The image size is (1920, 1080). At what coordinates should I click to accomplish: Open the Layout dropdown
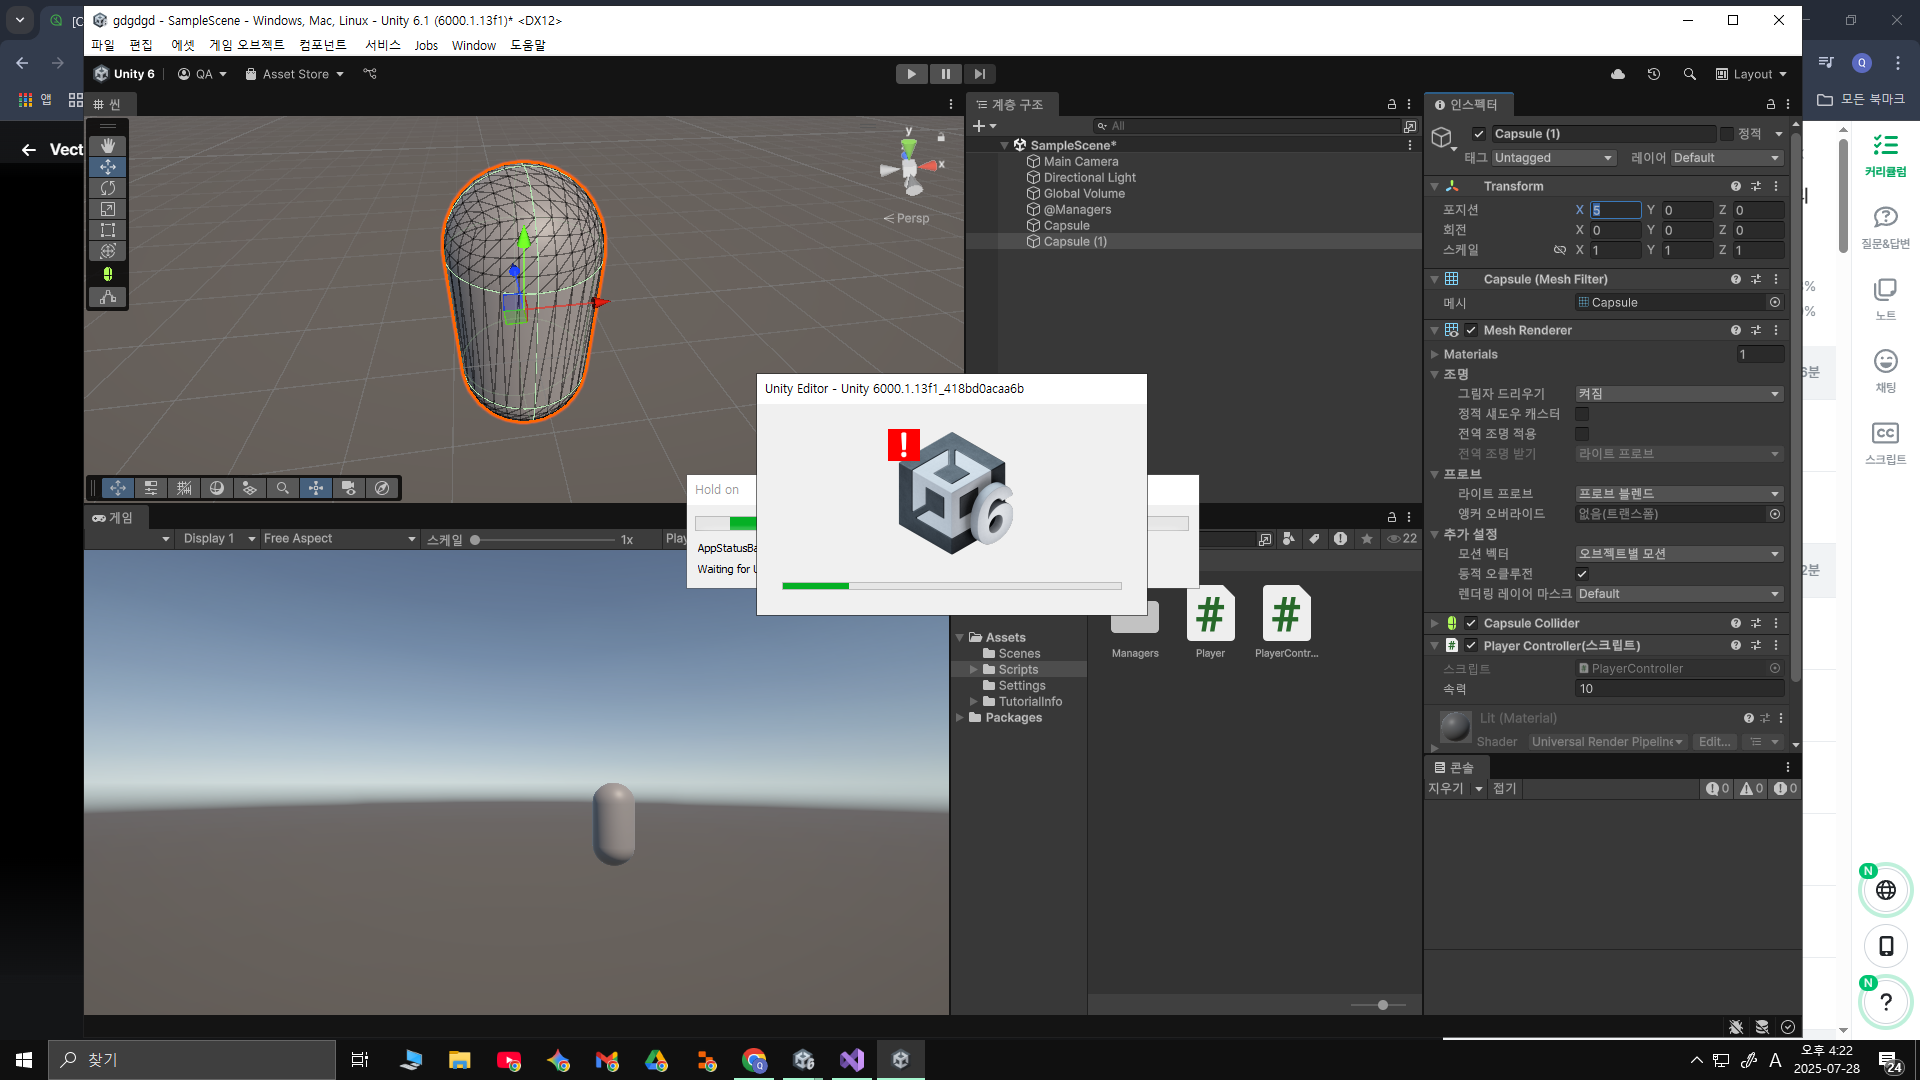[1751, 74]
